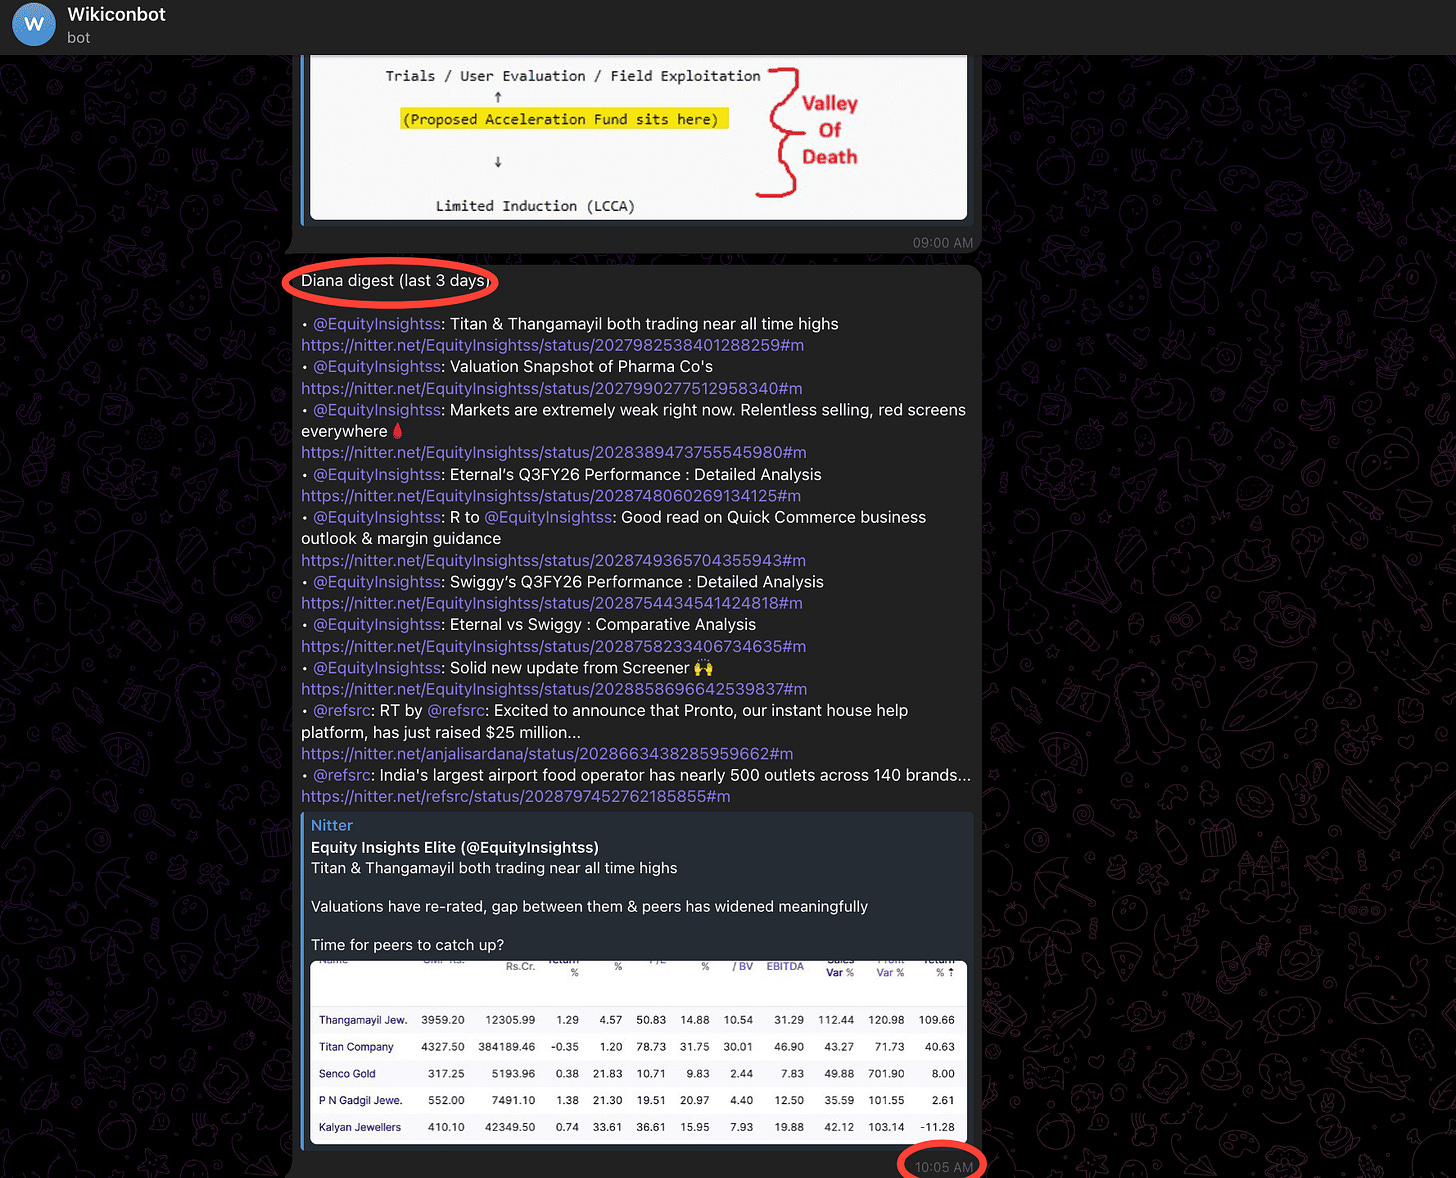
Task: Click 'Limited Induction (LCCA)' diagram text
Action: 535,206
